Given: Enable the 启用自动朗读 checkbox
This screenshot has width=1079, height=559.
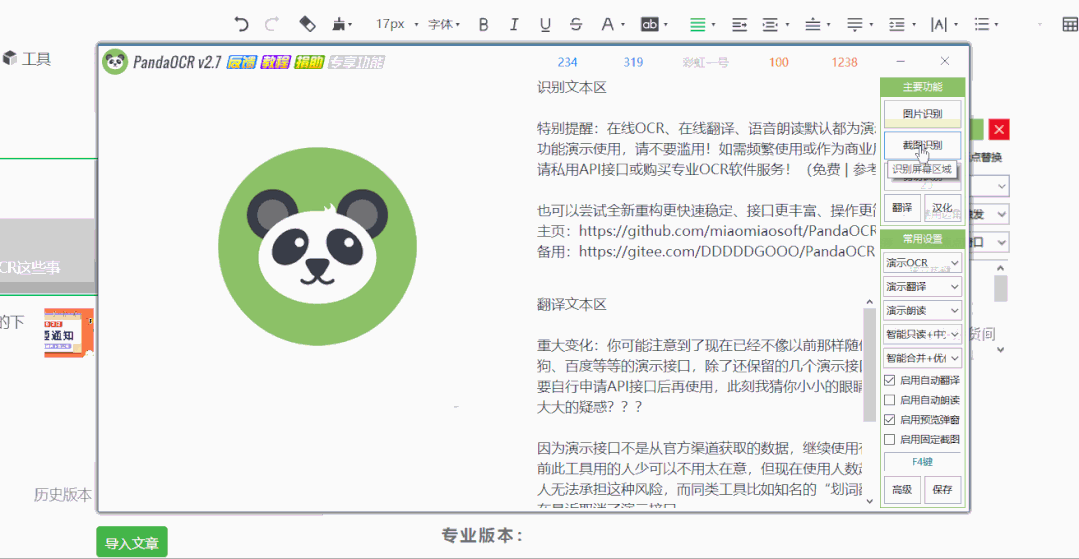Looking at the screenshot, I should tap(890, 400).
